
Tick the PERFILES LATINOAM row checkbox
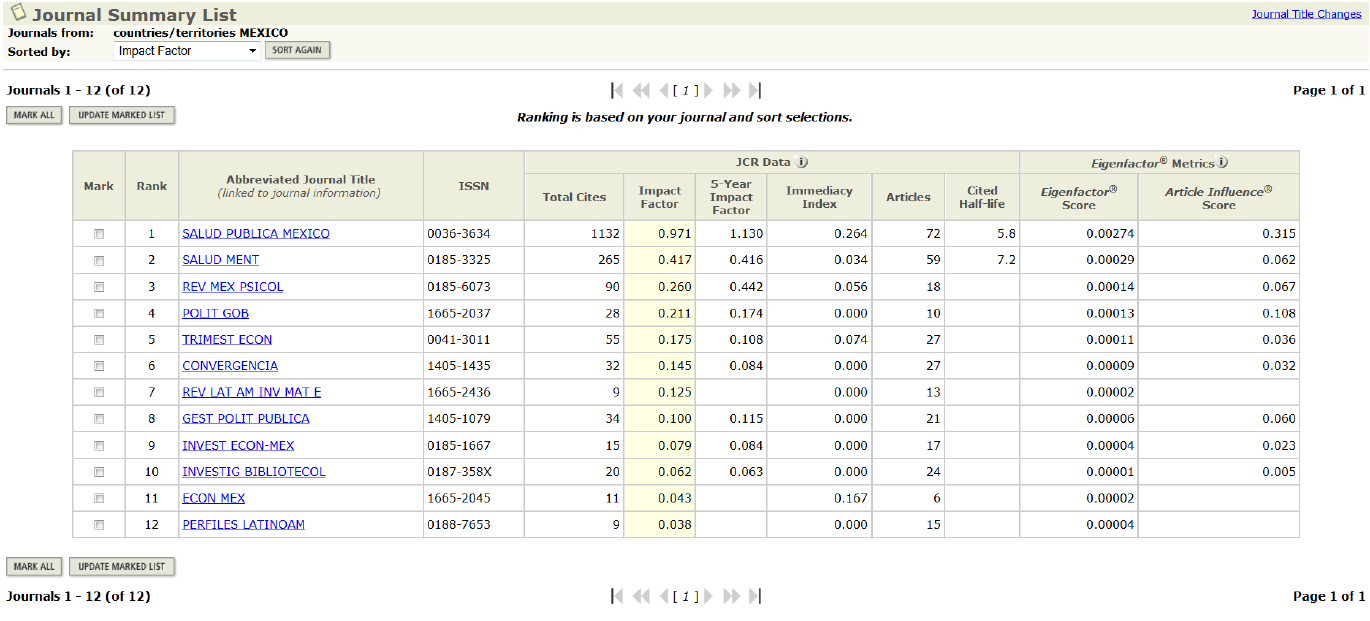(x=99, y=525)
